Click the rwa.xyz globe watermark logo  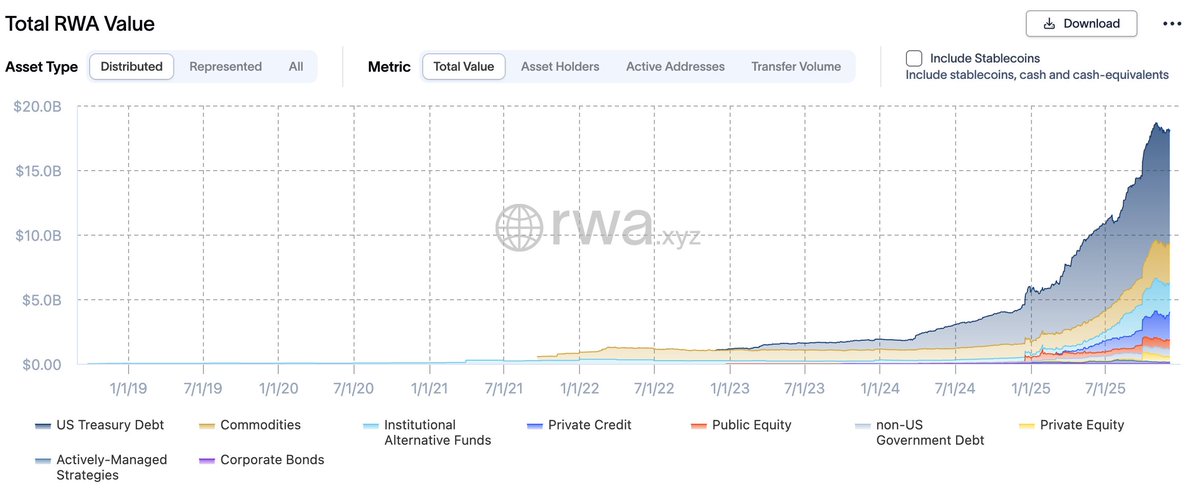point(519,228)
